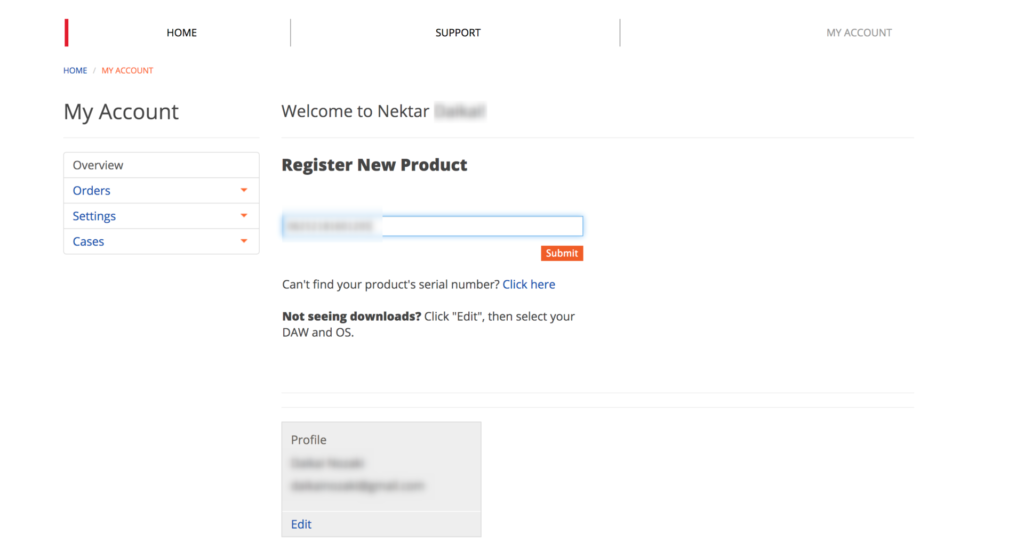Click the Register New Product heading

[x=374, y=165]
